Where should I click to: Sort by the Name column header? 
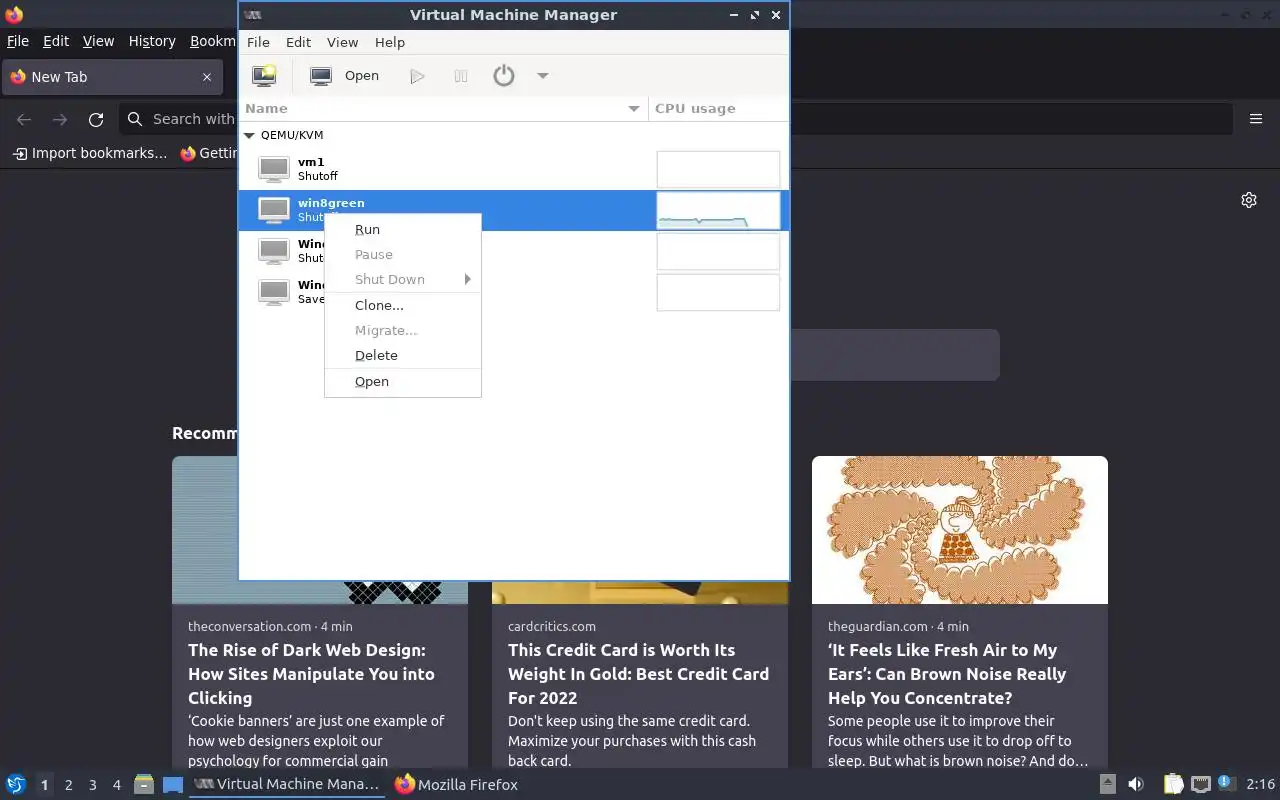443,108
